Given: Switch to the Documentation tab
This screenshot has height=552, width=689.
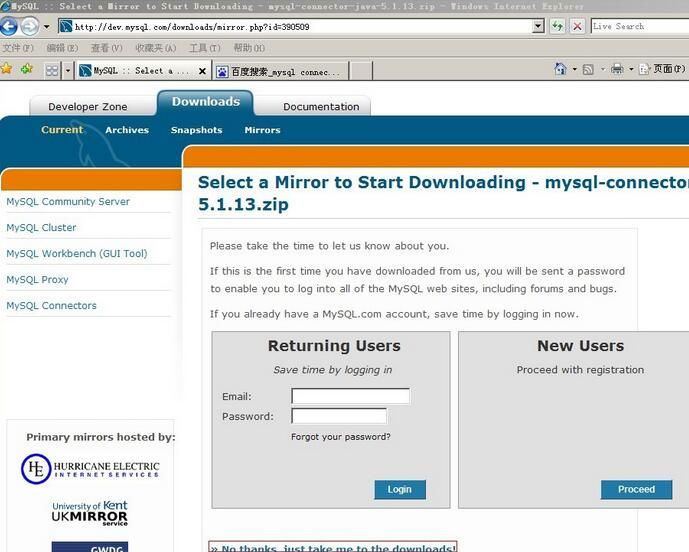Looking at the screenshot, I should click(321, 107).
